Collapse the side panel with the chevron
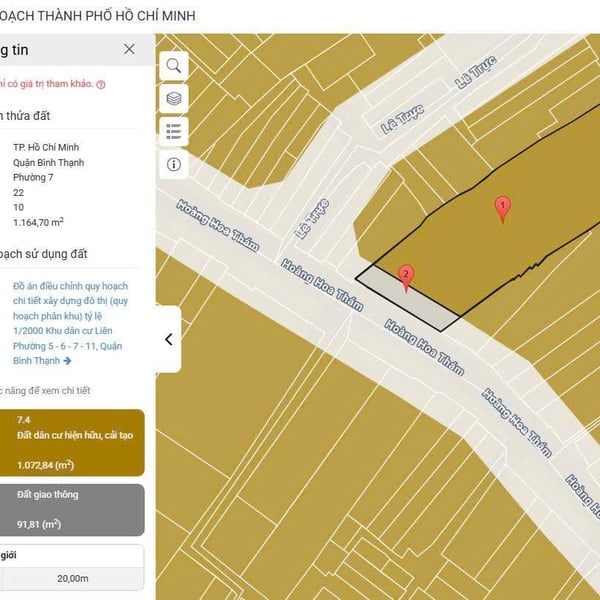This screenshot has width=600, height=600. 168,339
